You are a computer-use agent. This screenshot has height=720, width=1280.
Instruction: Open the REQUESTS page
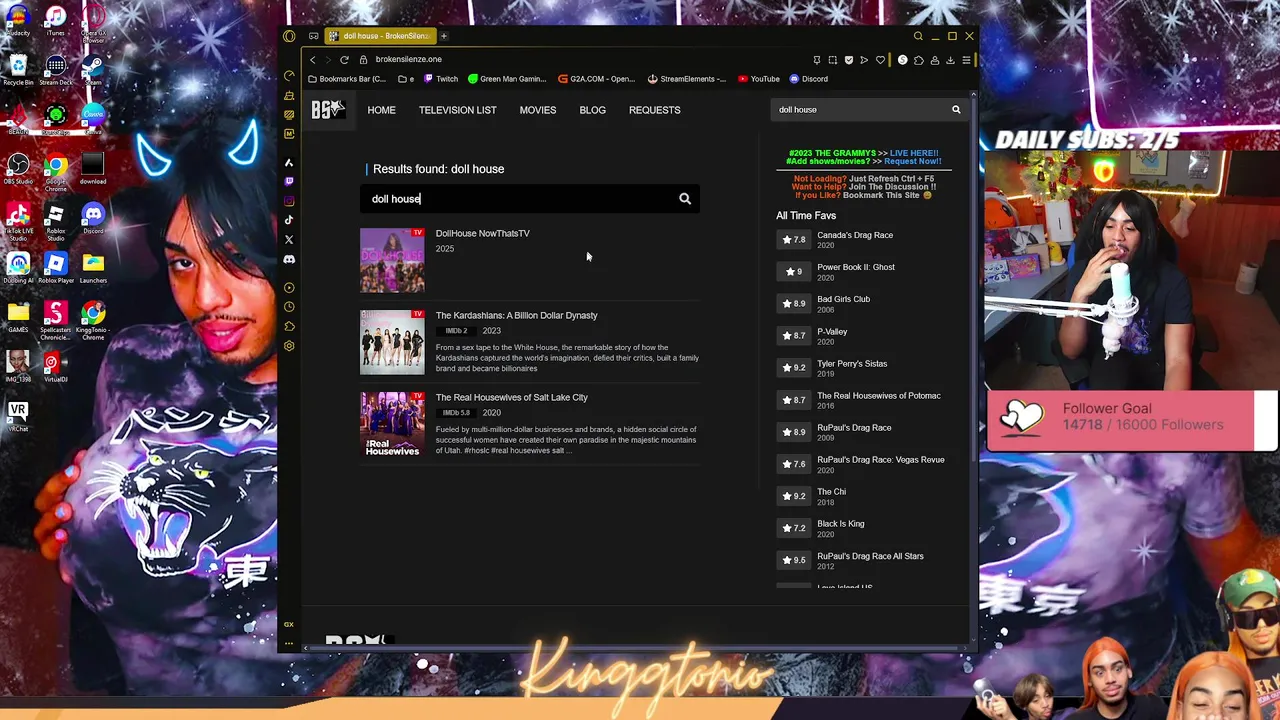[x=654, y=110]
